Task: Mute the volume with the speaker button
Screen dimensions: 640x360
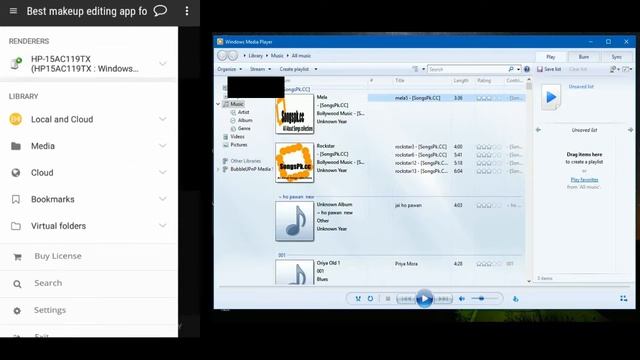Action: click(x=462, y=299)
